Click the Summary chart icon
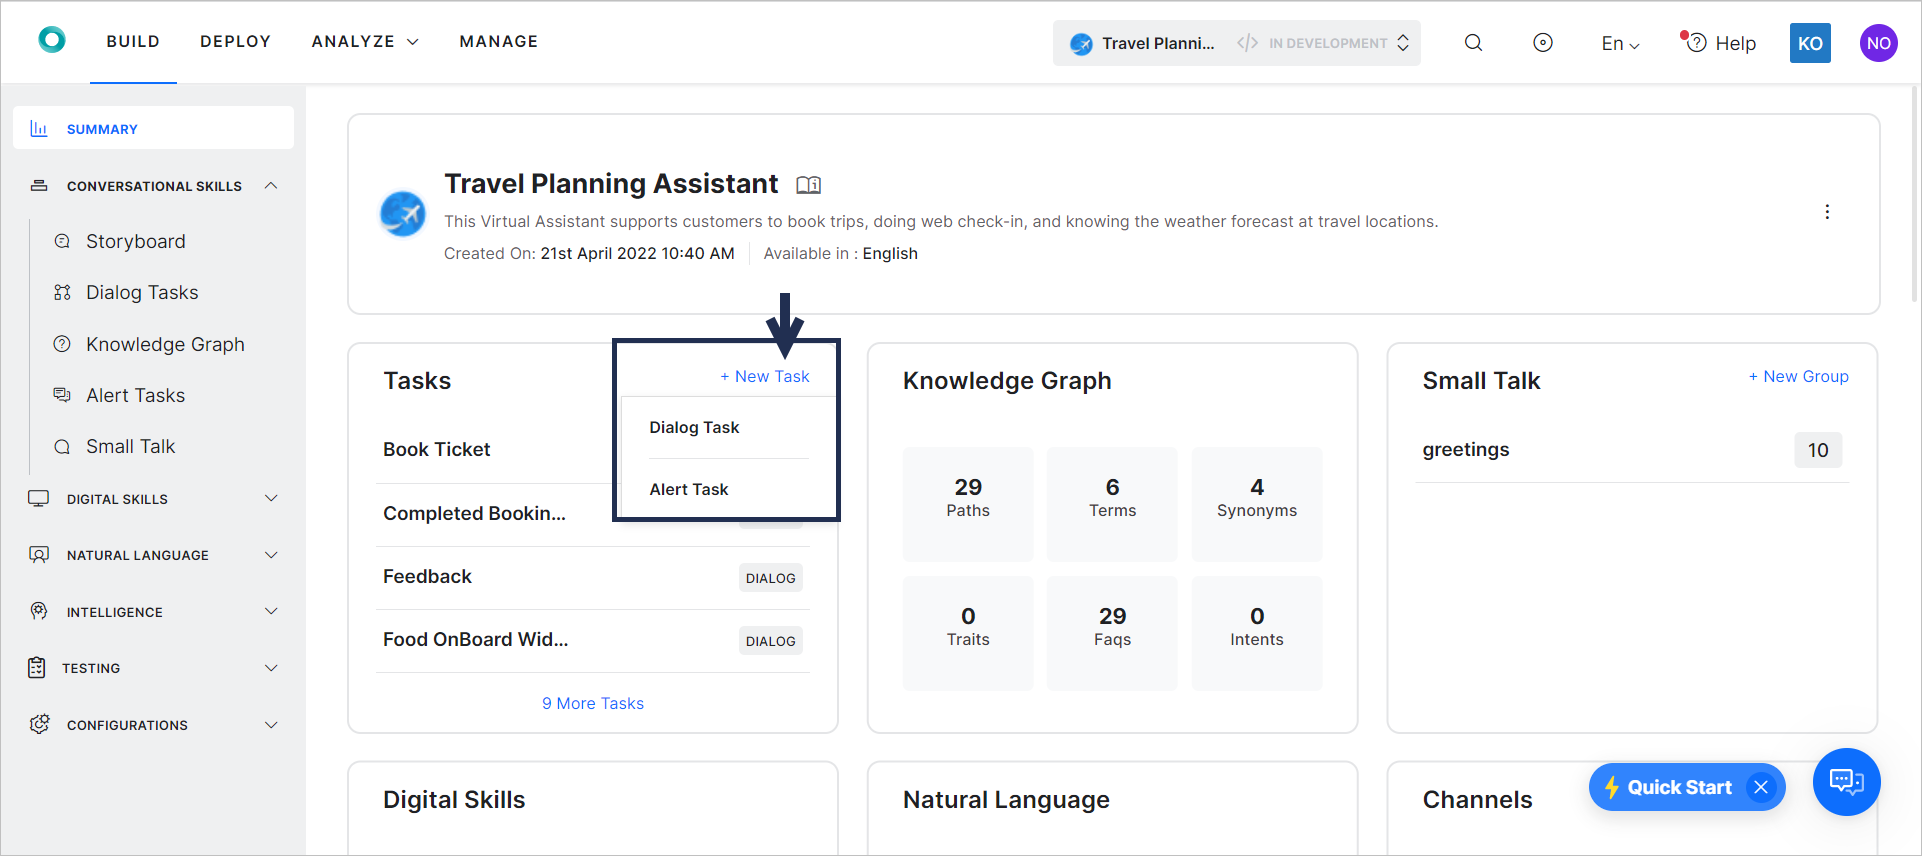The height and width of the screenshot is (856, 1922). coord(39,129)
